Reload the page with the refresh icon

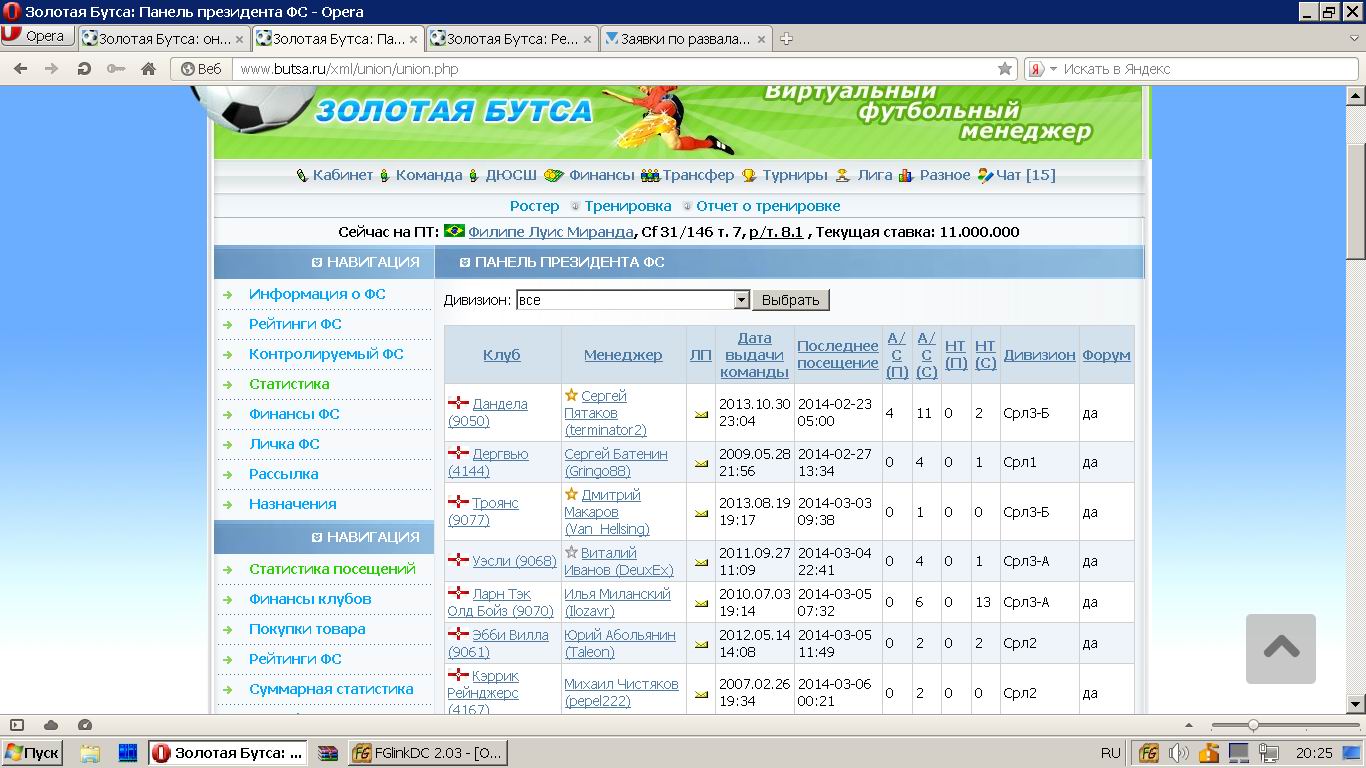pyautogui.click(x=84, y=69)
